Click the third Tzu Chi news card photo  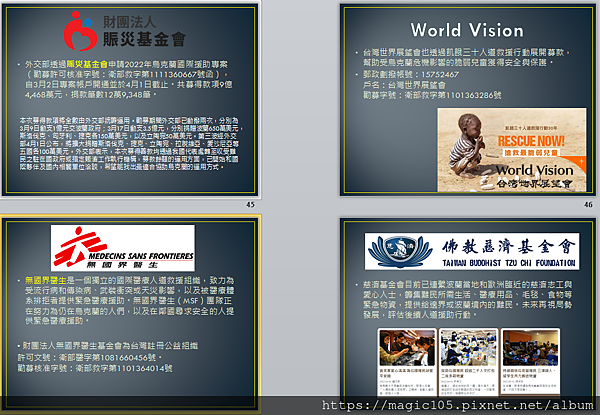(530, 348)
